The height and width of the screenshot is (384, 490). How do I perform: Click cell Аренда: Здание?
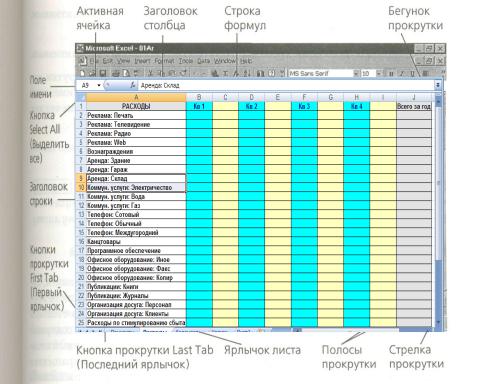(x=136, y=160)
